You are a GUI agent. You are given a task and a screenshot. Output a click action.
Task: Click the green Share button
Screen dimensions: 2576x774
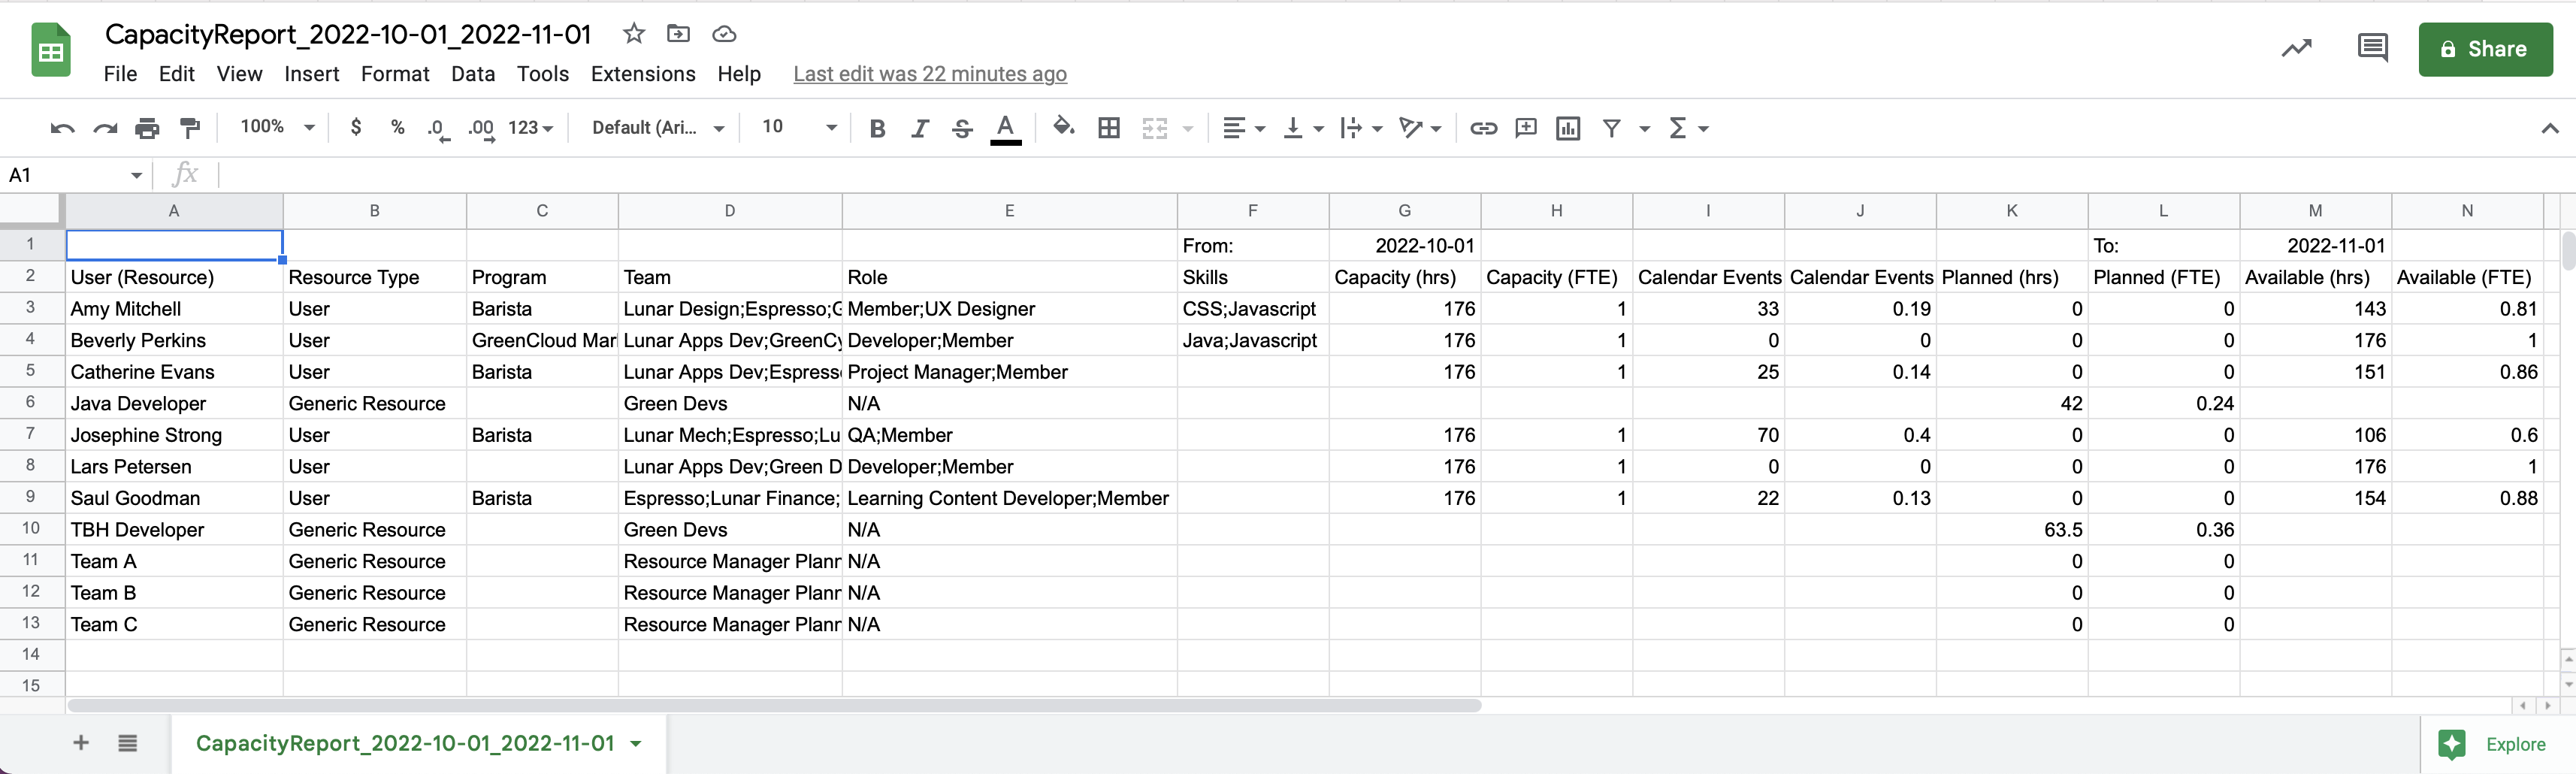click(x=2484, y=49)
